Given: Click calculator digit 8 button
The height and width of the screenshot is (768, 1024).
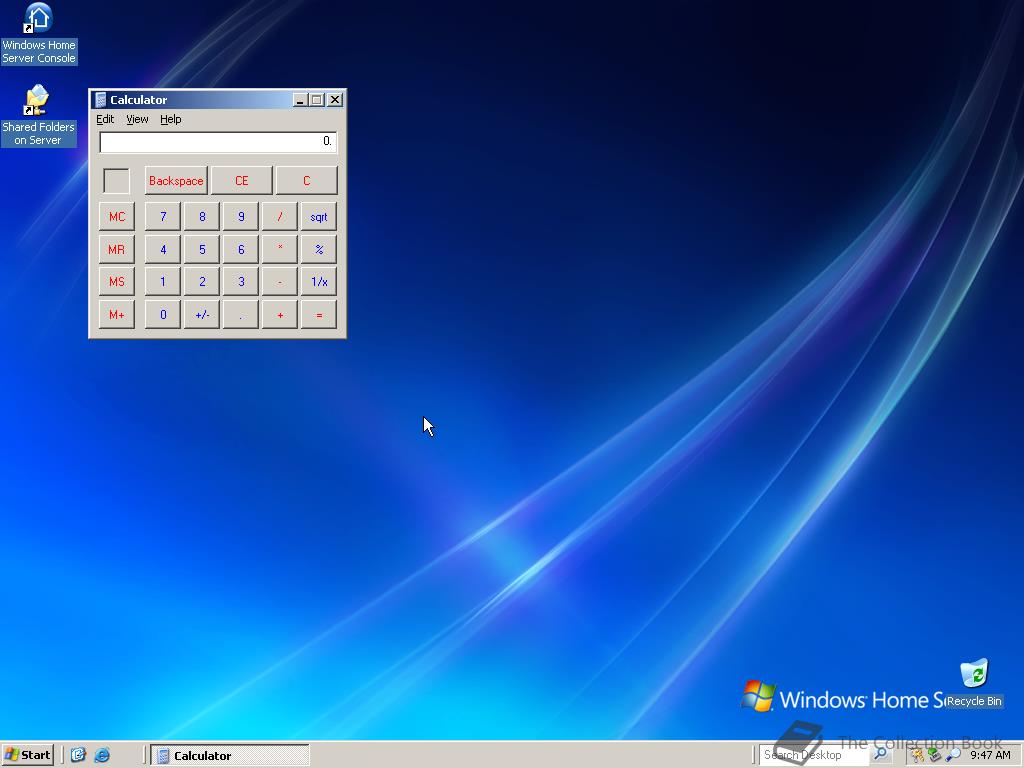Looking at the screenshot, I should 202,217.
